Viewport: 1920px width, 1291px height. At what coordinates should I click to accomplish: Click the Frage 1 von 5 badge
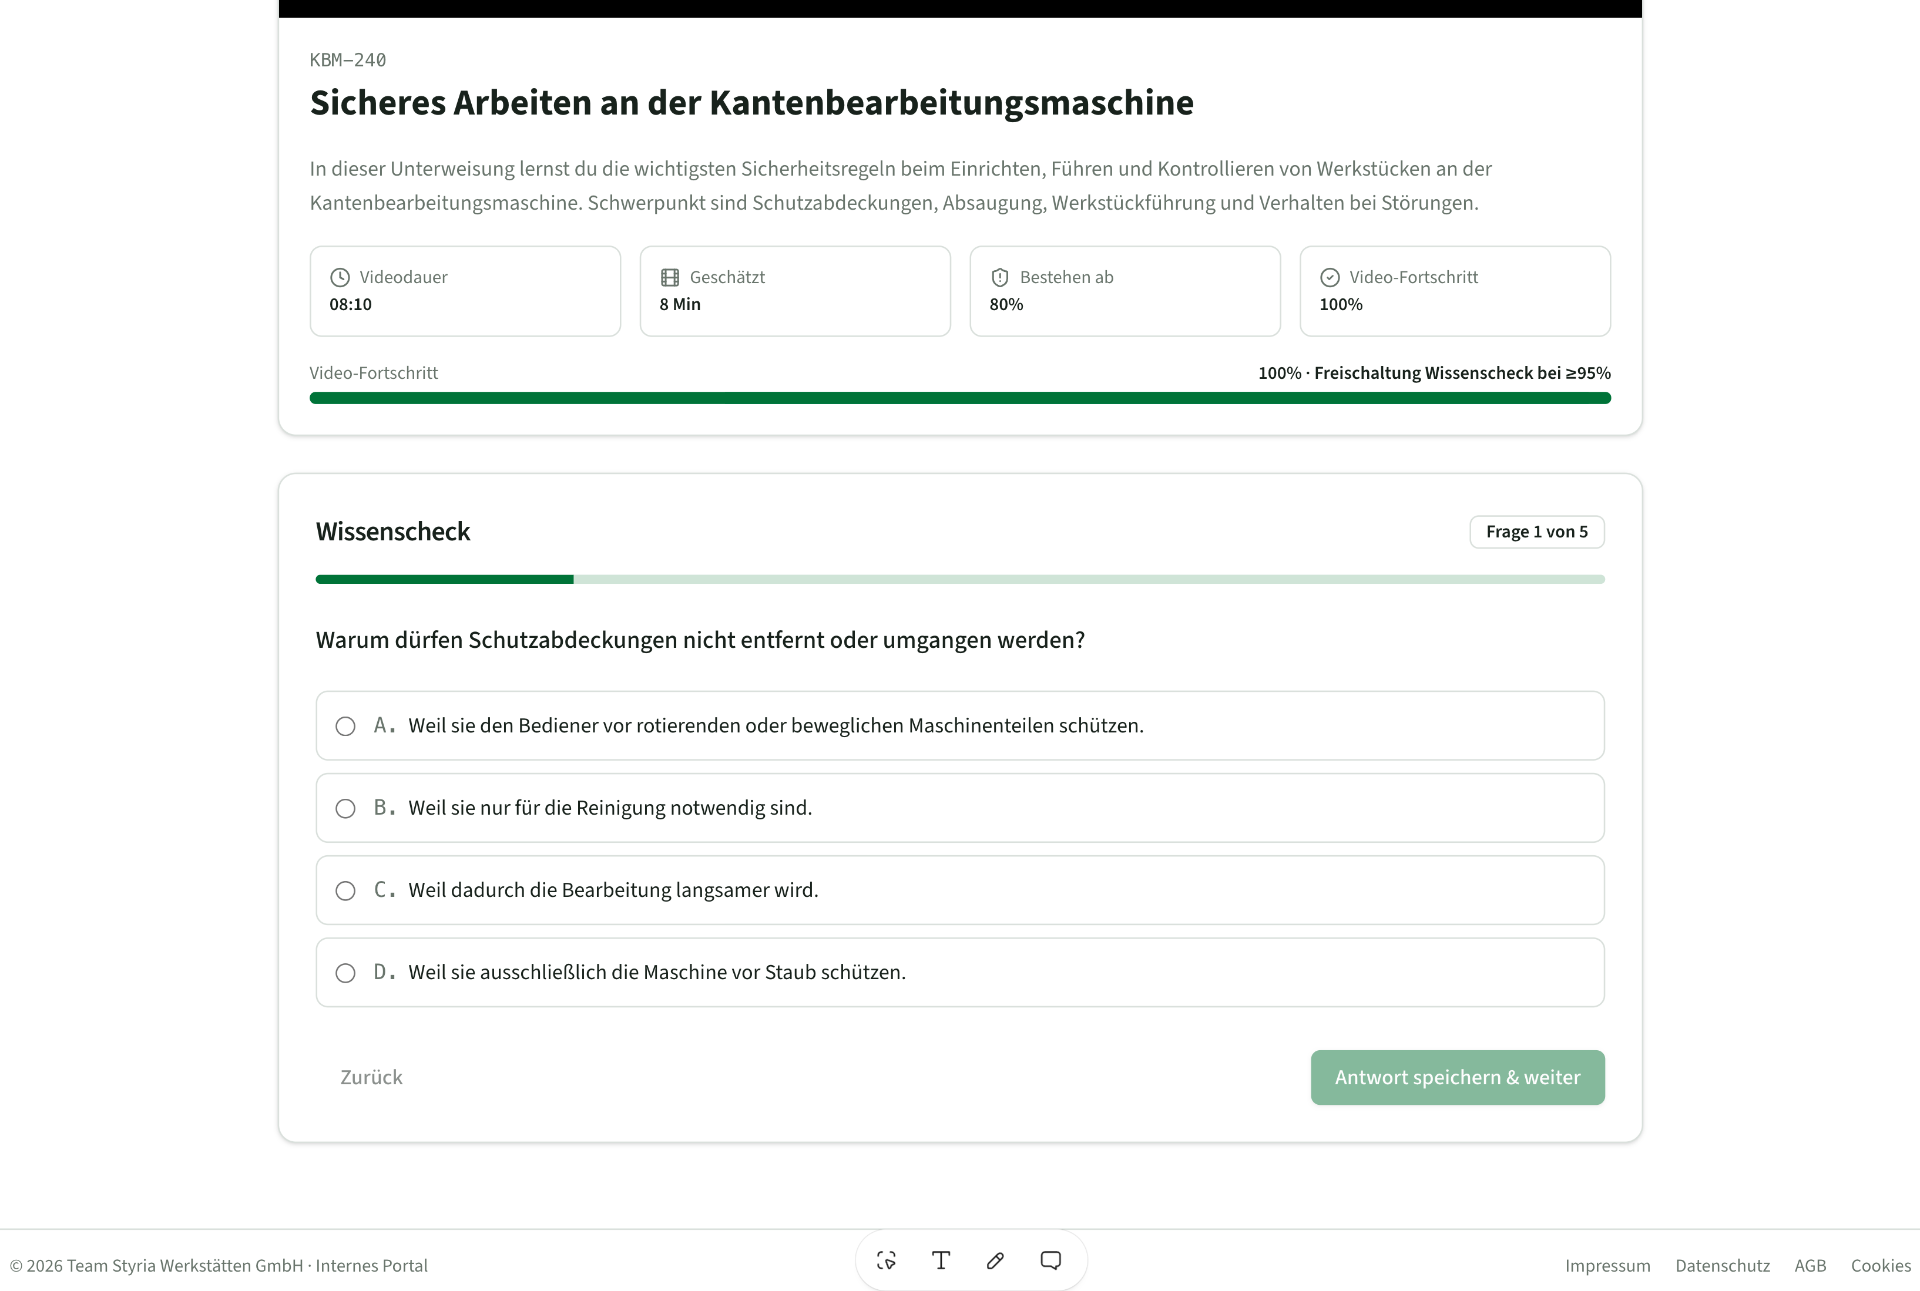[1537, 532]
